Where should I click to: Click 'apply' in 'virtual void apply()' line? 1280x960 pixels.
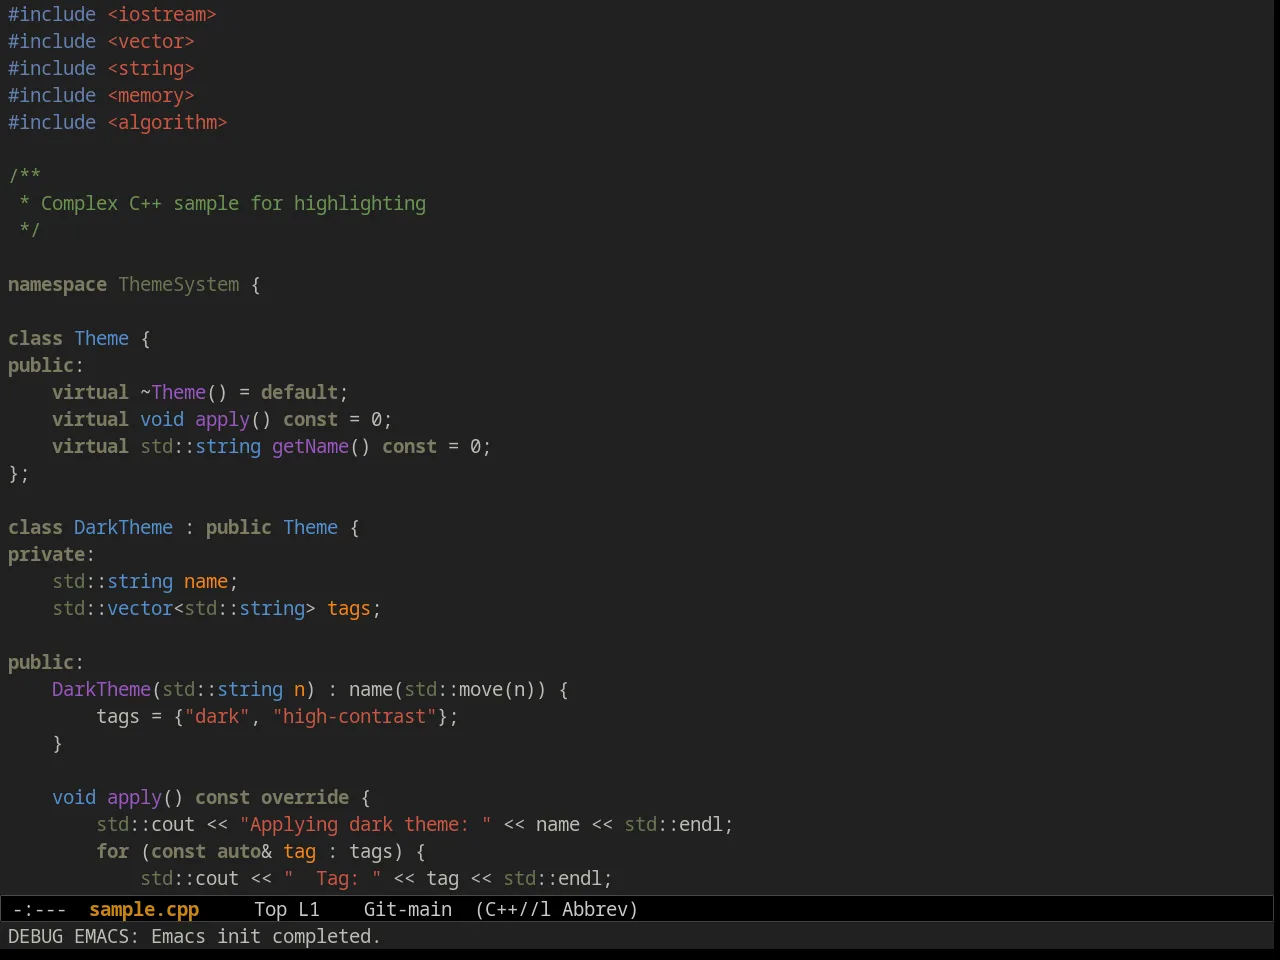(x=222, y=419)
